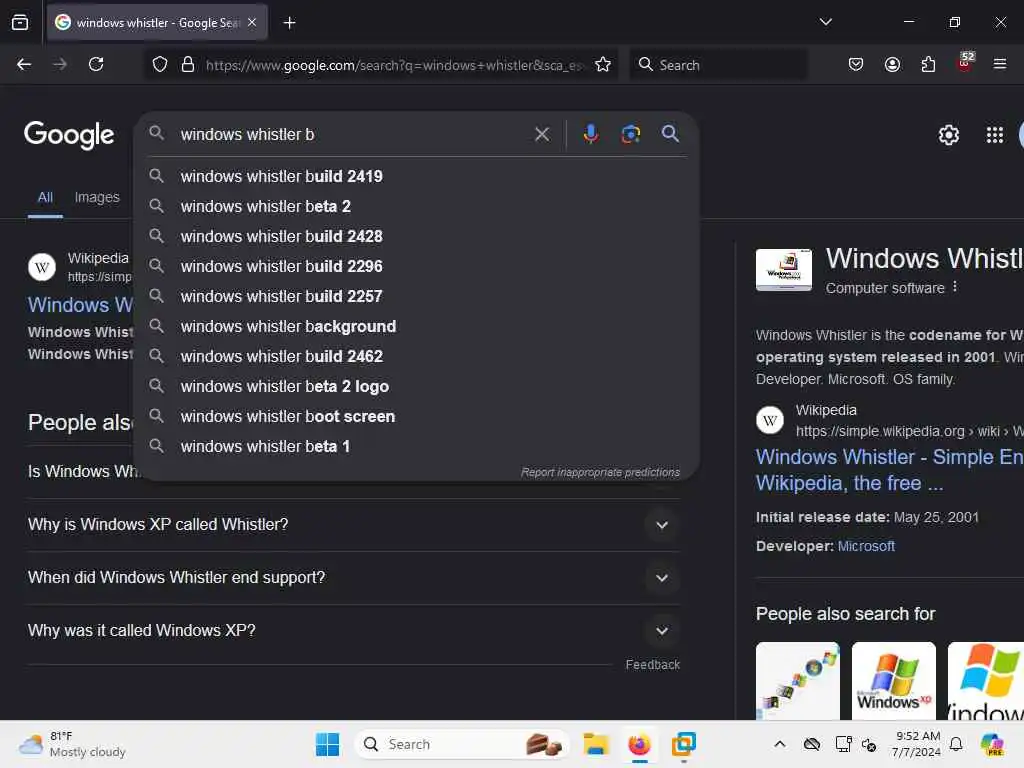The image size is (1024, 768).
Task: Open the list all tabs dropdown
Action: pyautogui.click(x=825, y=22)
